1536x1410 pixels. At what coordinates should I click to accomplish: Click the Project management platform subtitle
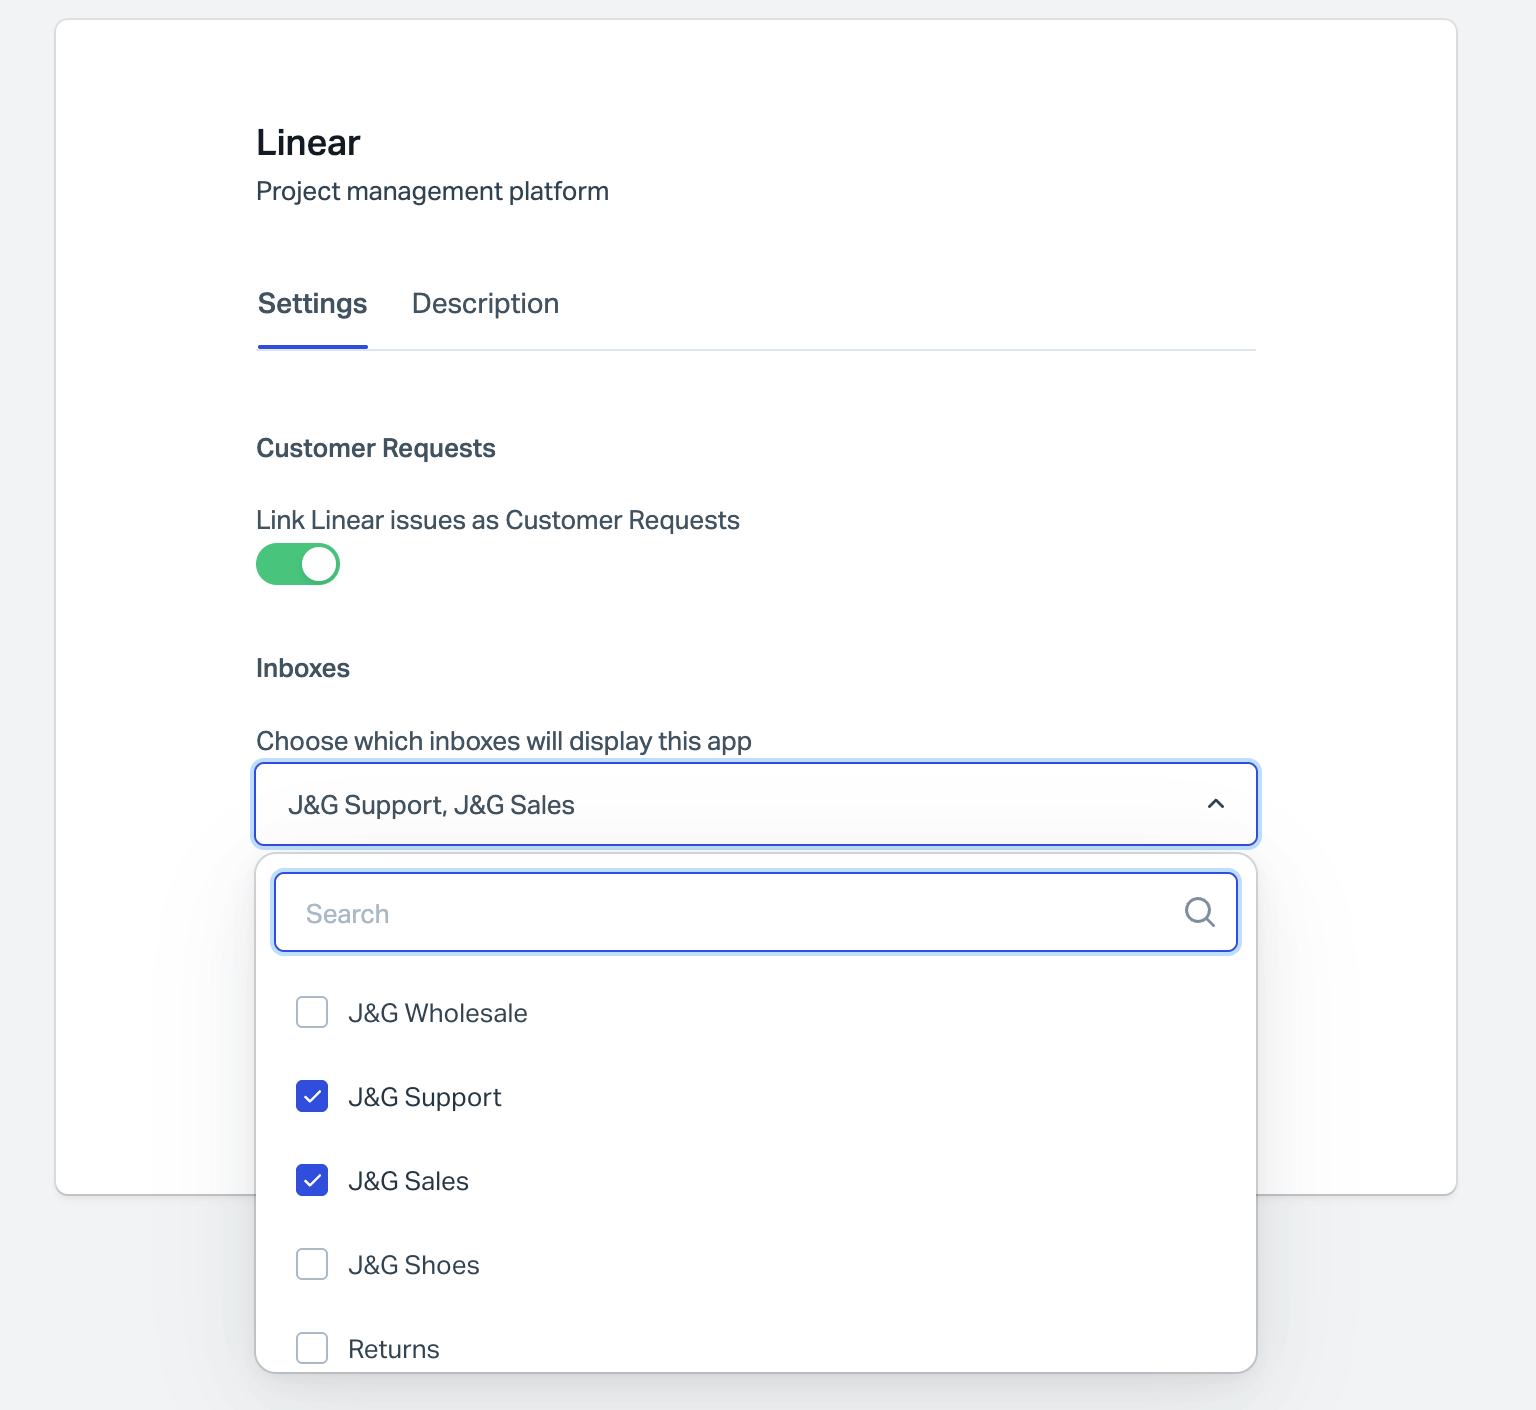click(x=432, y=191)
